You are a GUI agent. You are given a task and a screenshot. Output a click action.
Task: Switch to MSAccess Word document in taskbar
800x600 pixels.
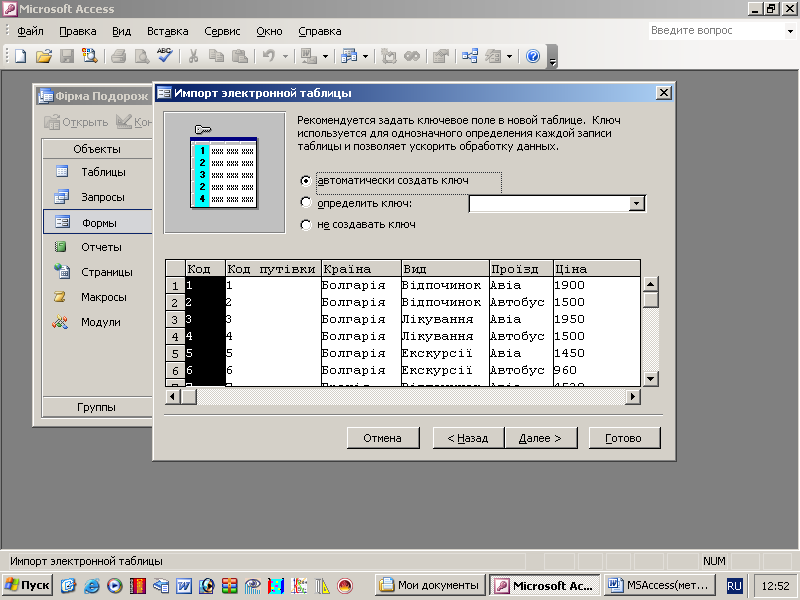(x=660, y=585)
